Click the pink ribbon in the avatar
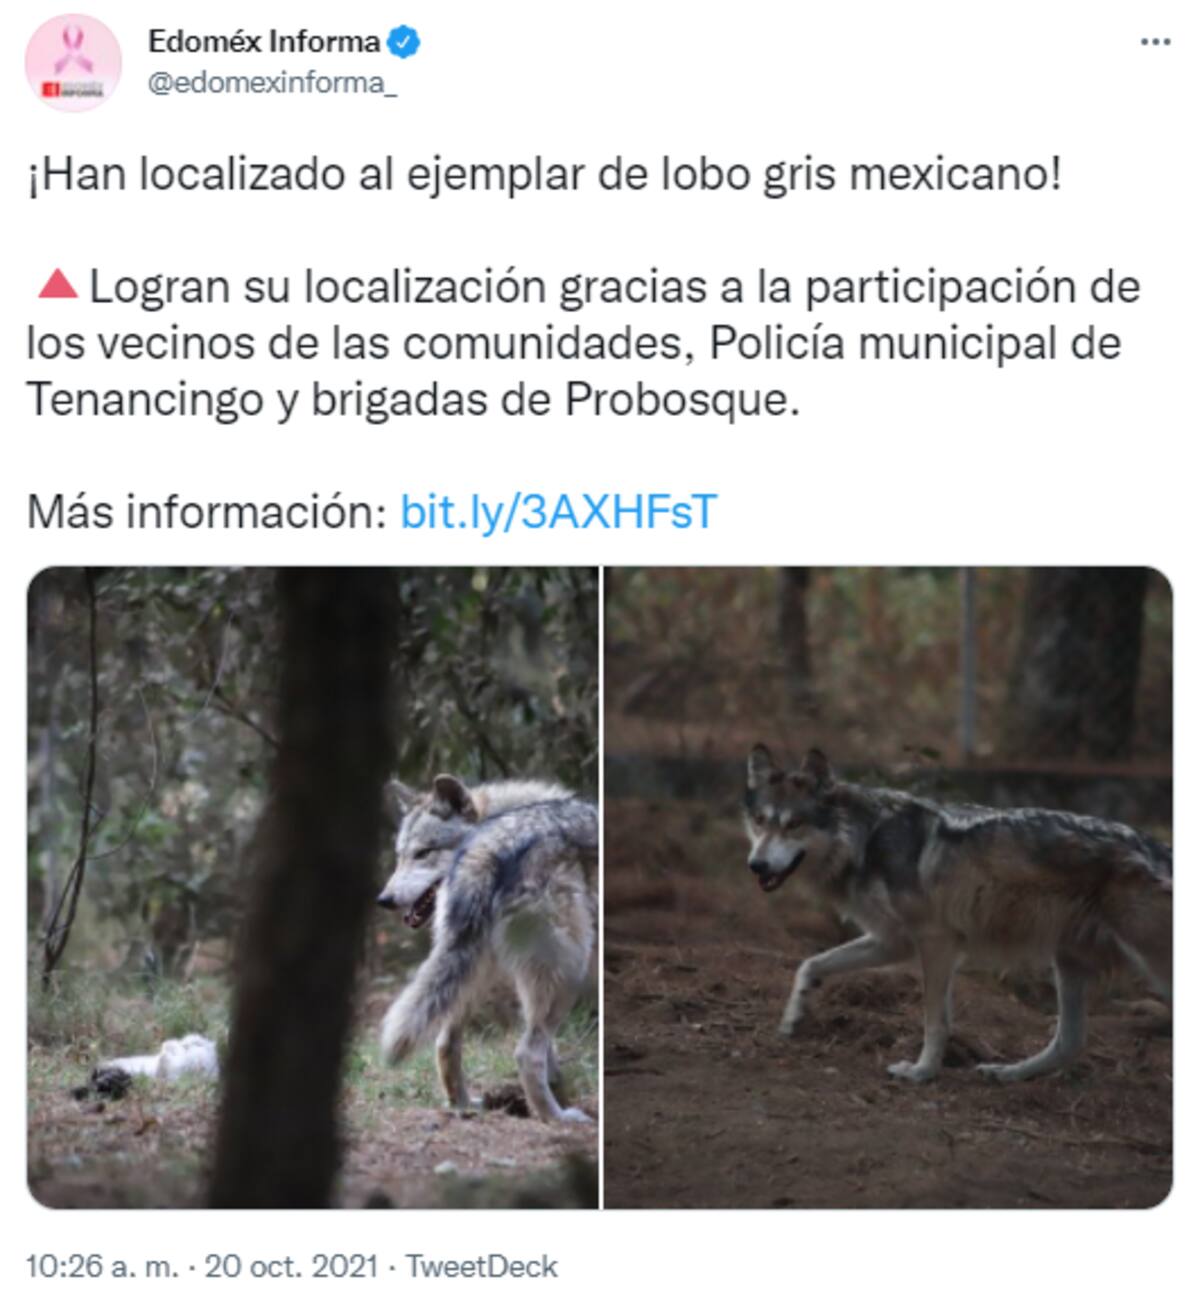Image resolution: width=1200 pixels, height=1295 pixels. (73, 49)
